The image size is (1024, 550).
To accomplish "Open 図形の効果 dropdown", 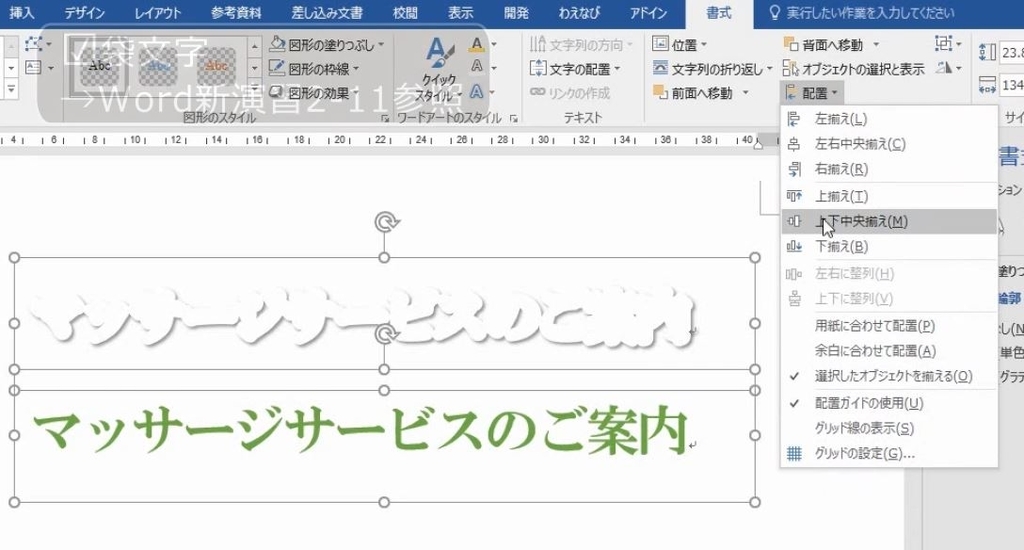I will pos(315,93).
